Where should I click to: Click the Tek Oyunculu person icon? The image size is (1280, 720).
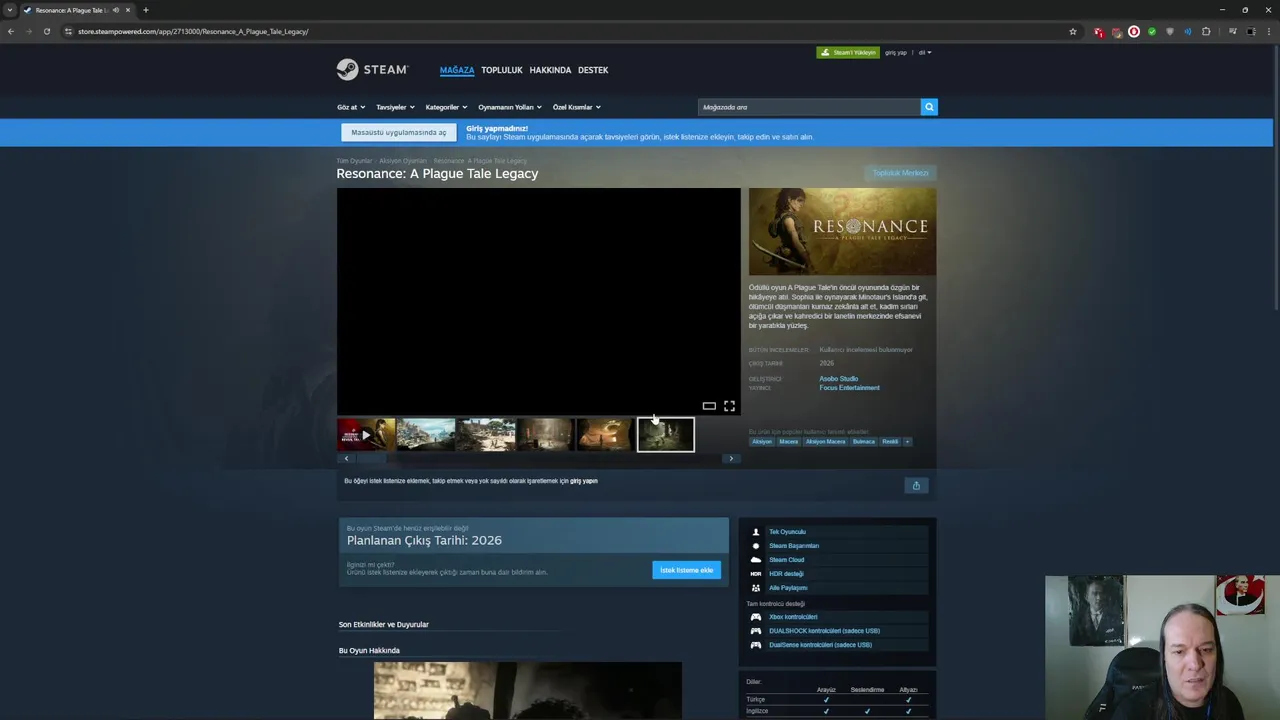(756, 532)
